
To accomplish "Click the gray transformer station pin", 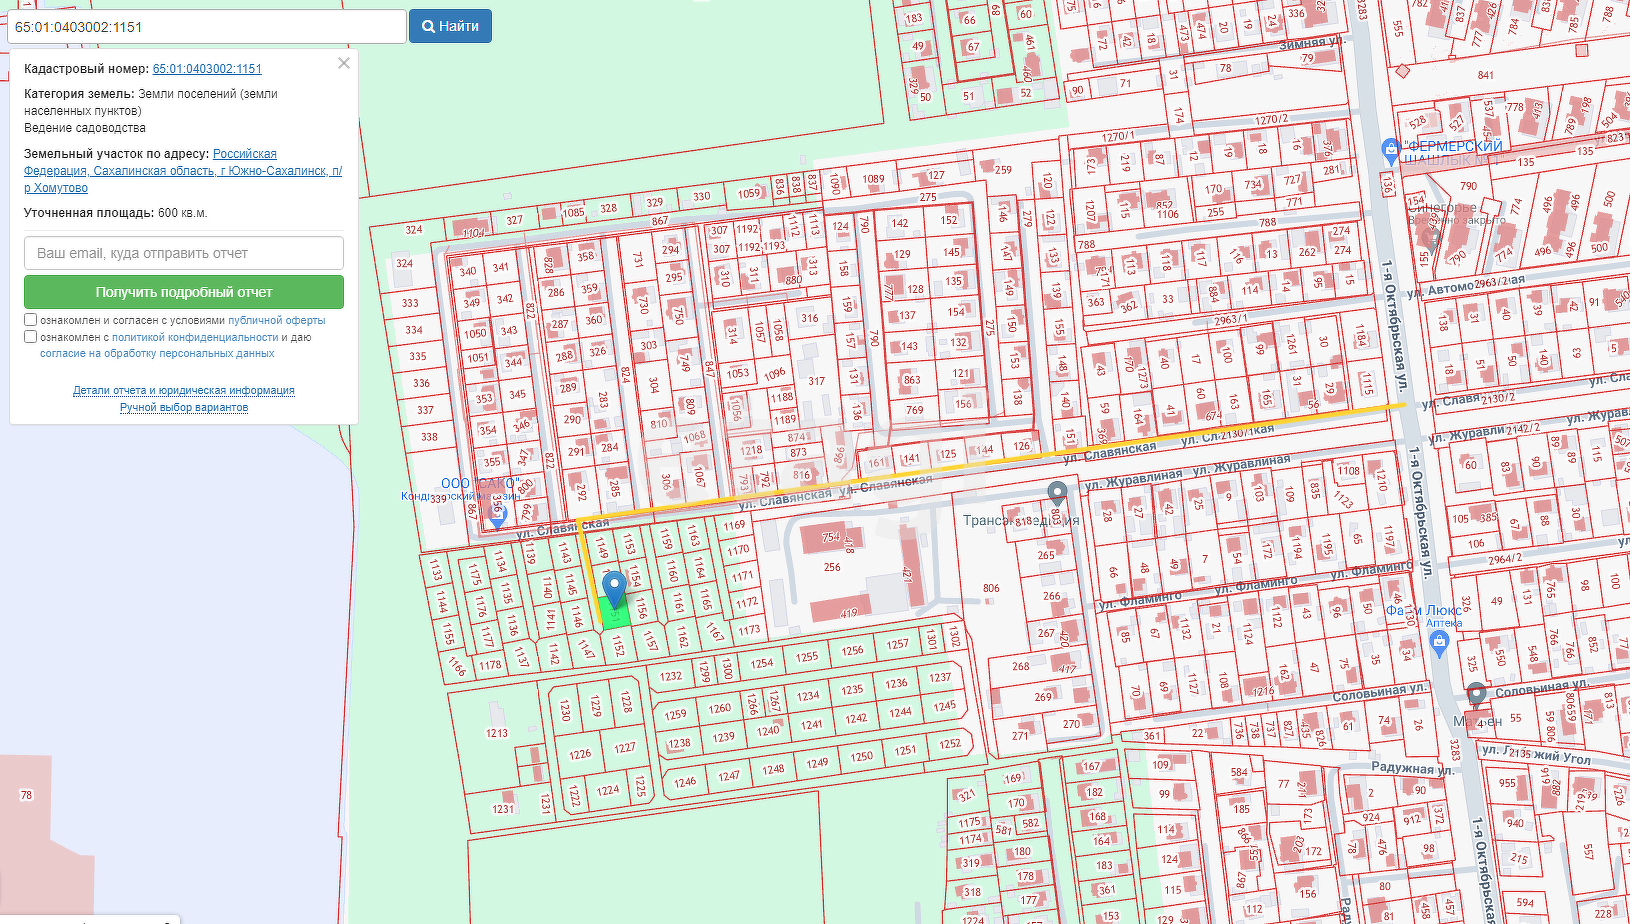I will (x=1057, y=492).
